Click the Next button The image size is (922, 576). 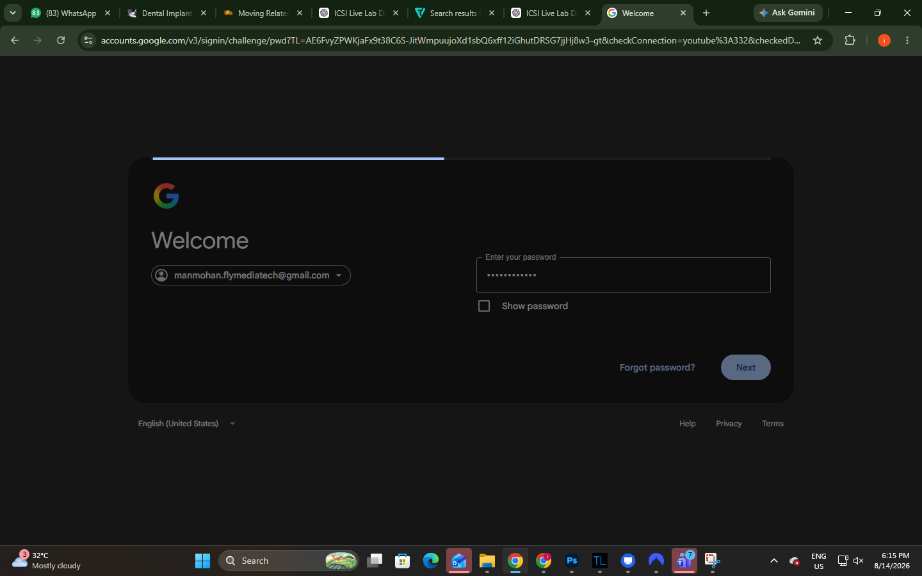pos(745,367)
